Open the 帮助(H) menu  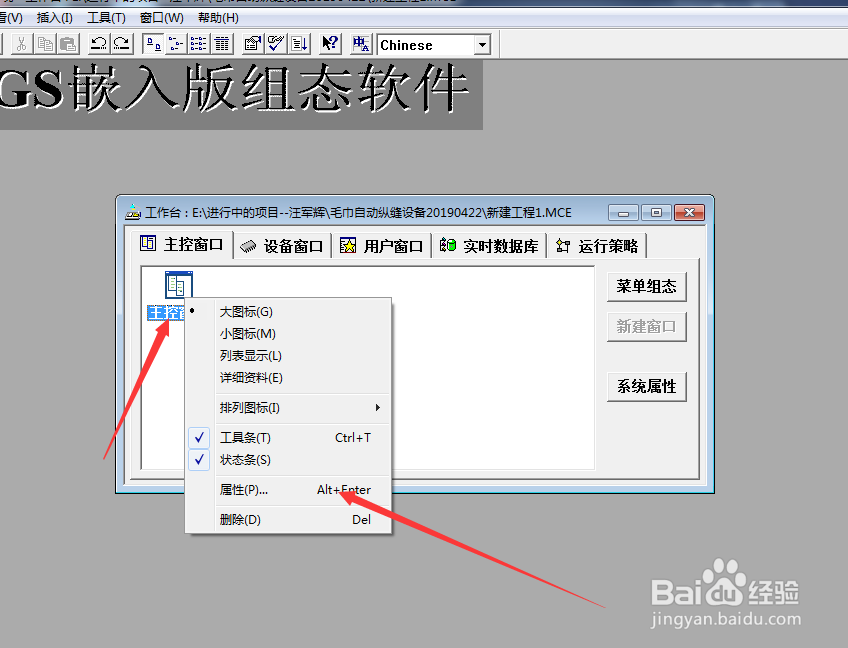pos(218,18)
